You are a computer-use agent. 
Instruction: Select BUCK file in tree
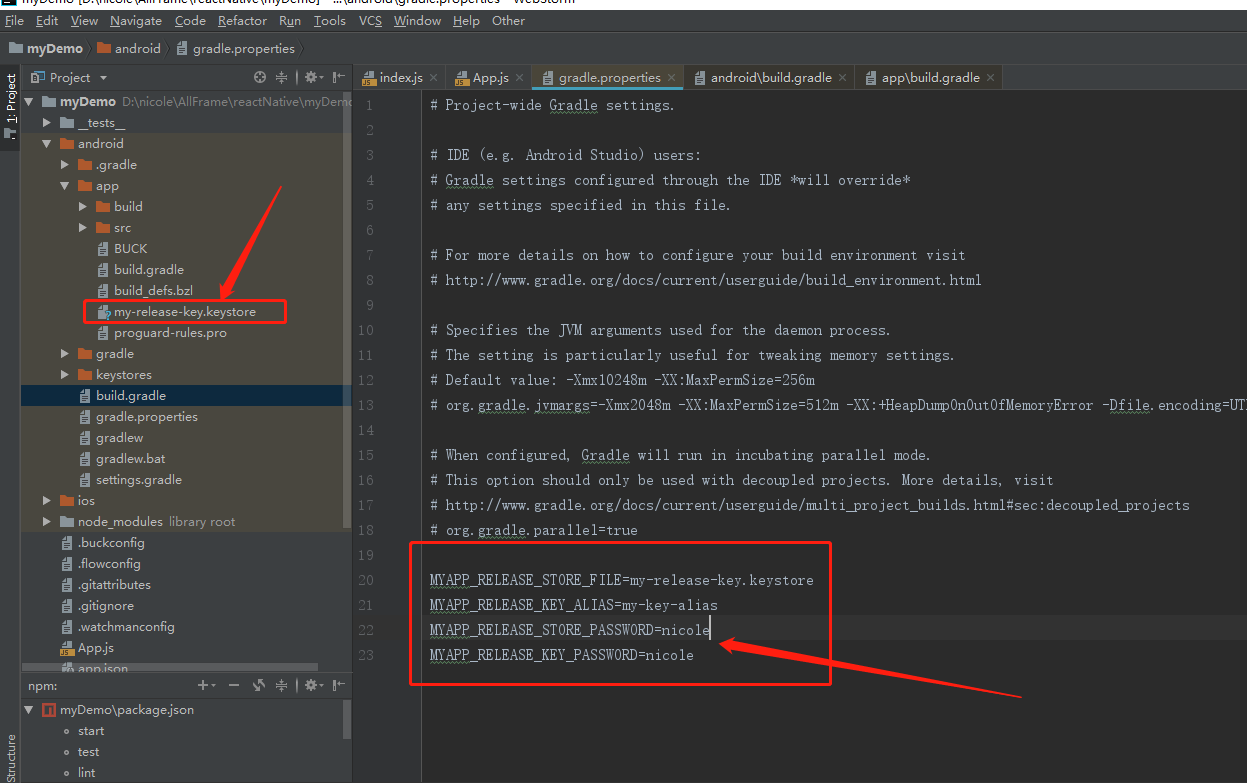(x=130, y=249)
